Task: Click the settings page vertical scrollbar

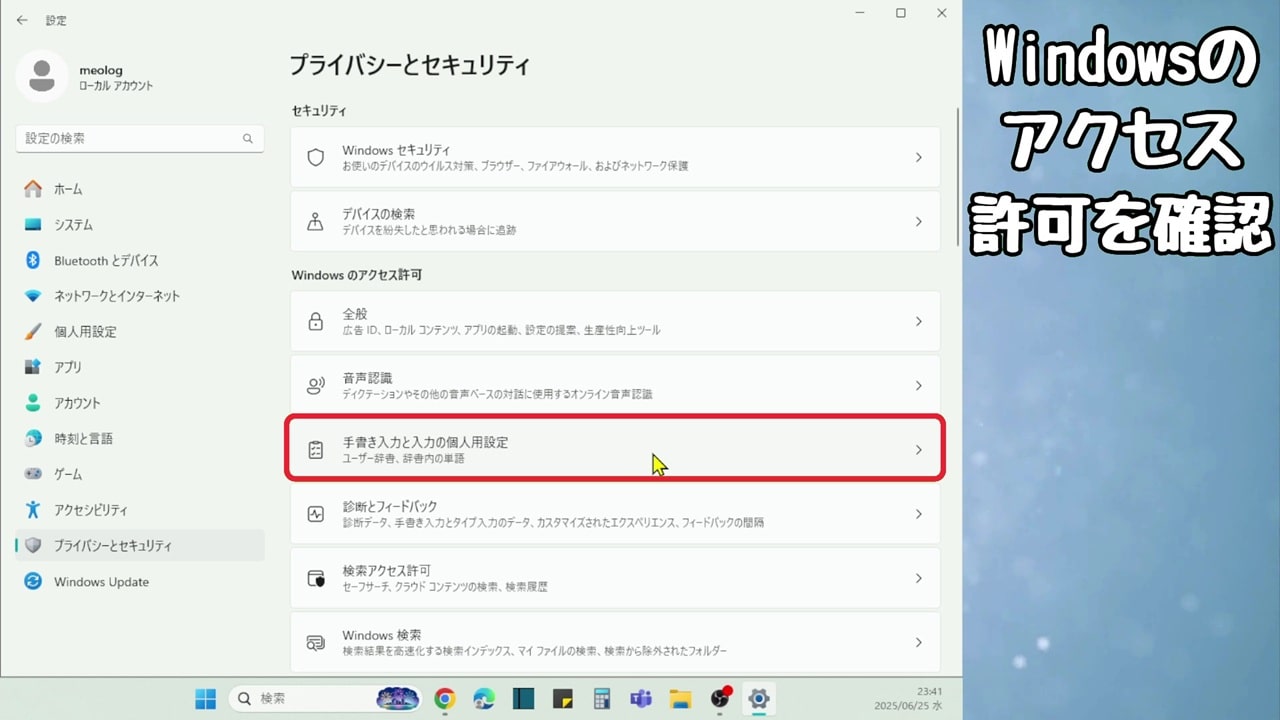Action: [958, 178]
